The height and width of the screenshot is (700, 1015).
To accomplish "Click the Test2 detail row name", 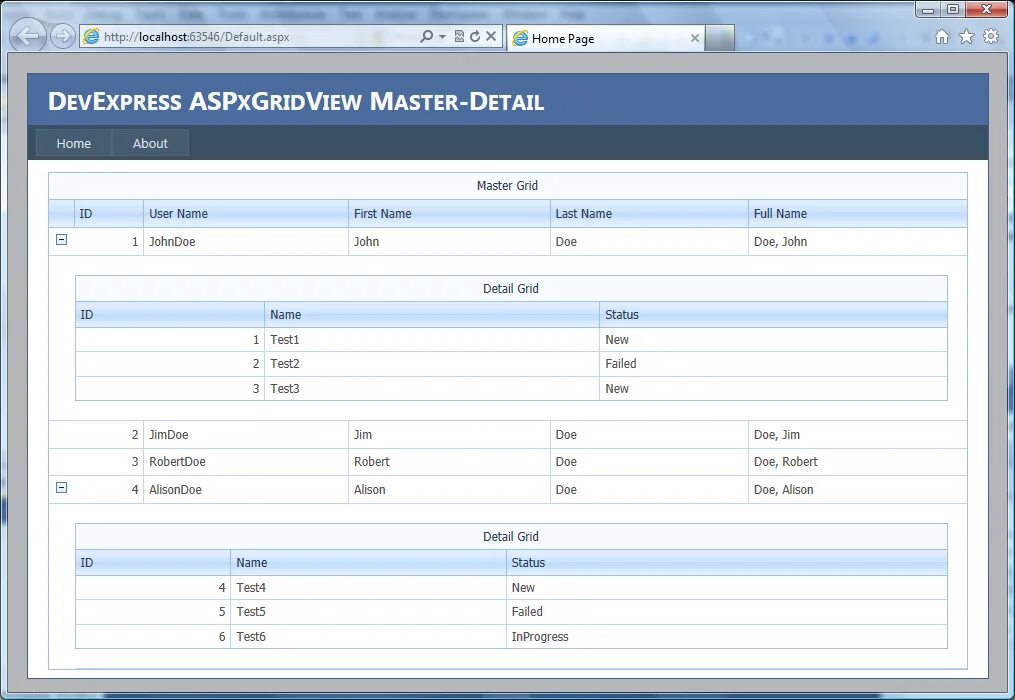I will tap(432, 364).
